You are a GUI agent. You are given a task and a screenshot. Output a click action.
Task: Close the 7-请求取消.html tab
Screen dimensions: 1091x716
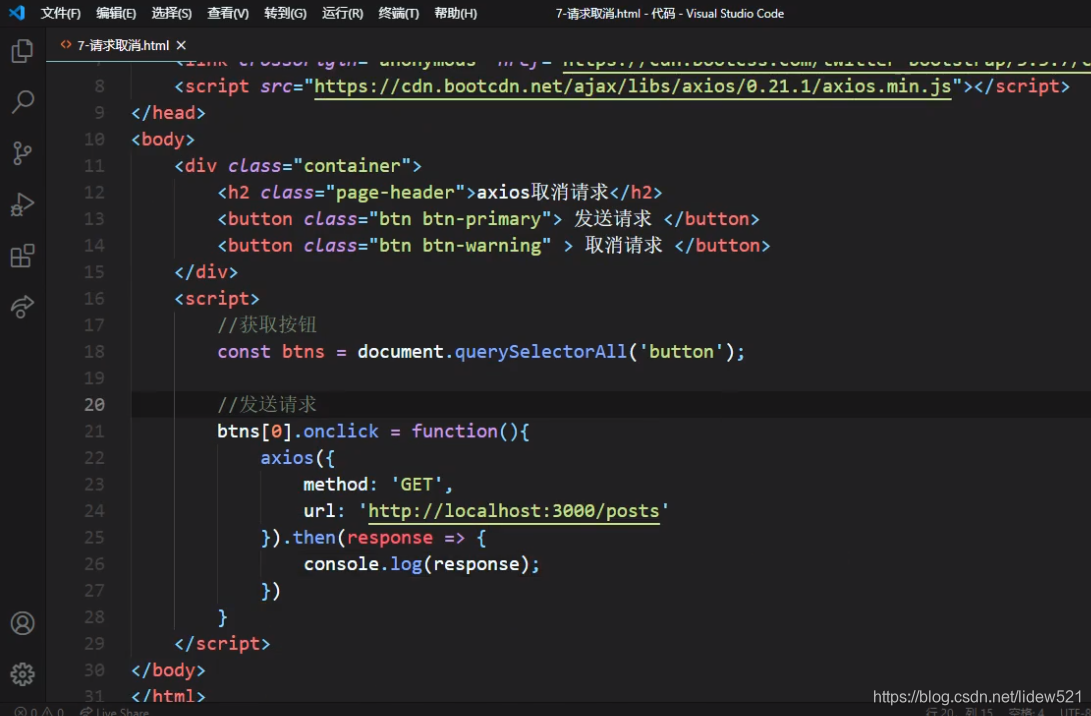[x=181, y=45]
